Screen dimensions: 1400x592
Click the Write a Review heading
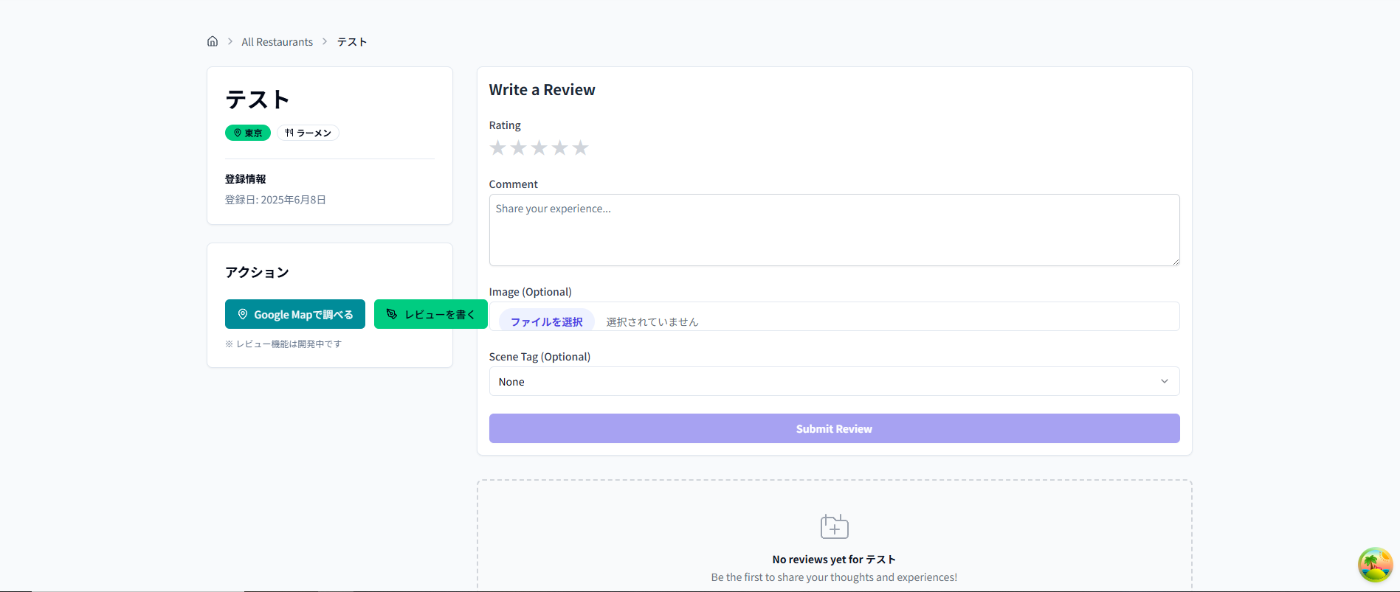pyautogui.click(x=542, y=90)
